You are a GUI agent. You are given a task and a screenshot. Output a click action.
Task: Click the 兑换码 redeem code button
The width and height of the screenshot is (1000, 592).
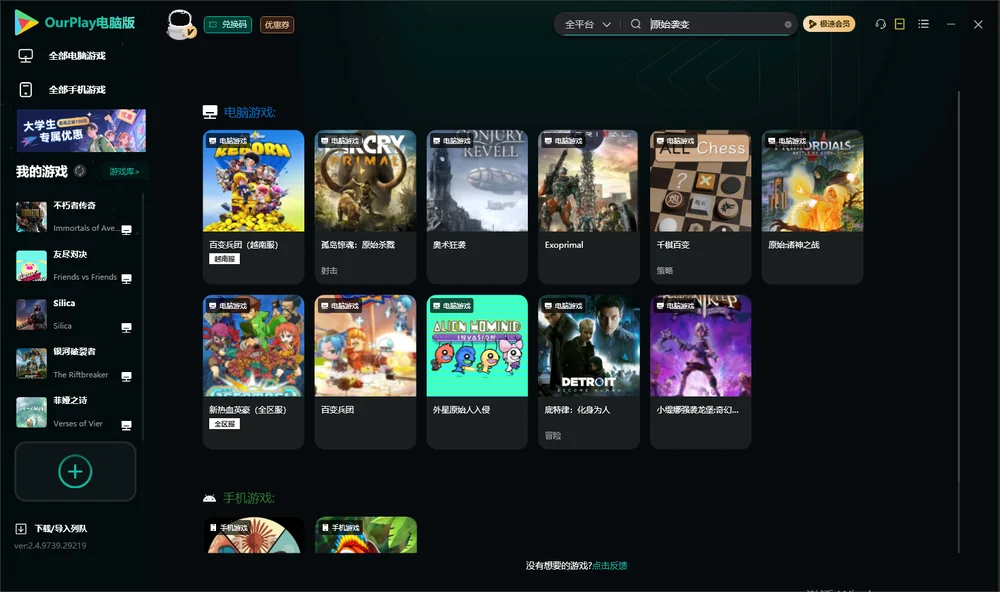click(x=228, y=24)
